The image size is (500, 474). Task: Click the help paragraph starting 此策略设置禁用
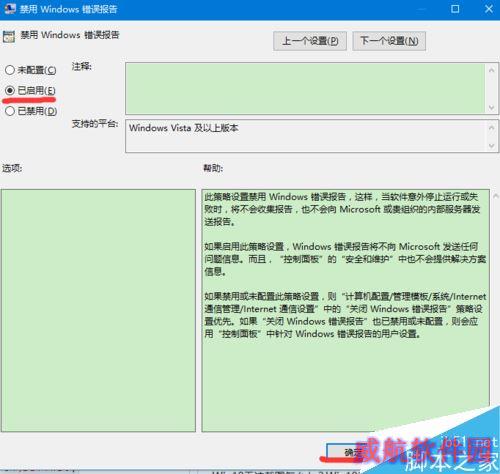click(x=342, y=209)
